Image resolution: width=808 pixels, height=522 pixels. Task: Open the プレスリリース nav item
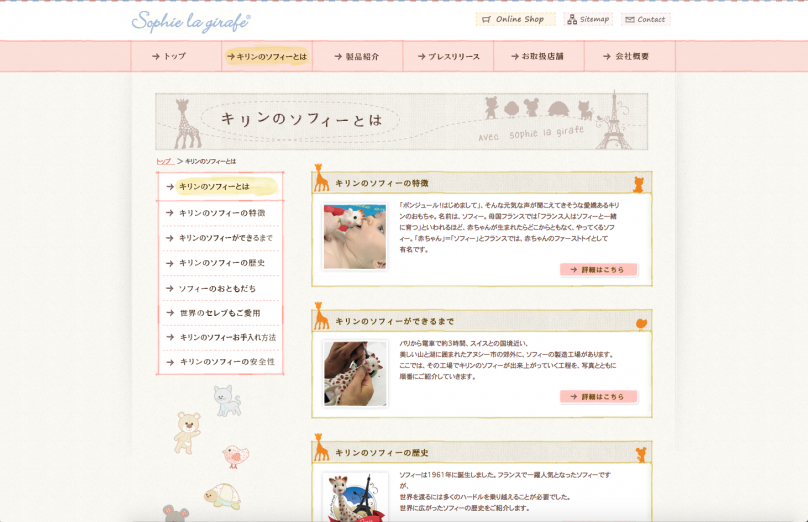(x=448, y=56)
